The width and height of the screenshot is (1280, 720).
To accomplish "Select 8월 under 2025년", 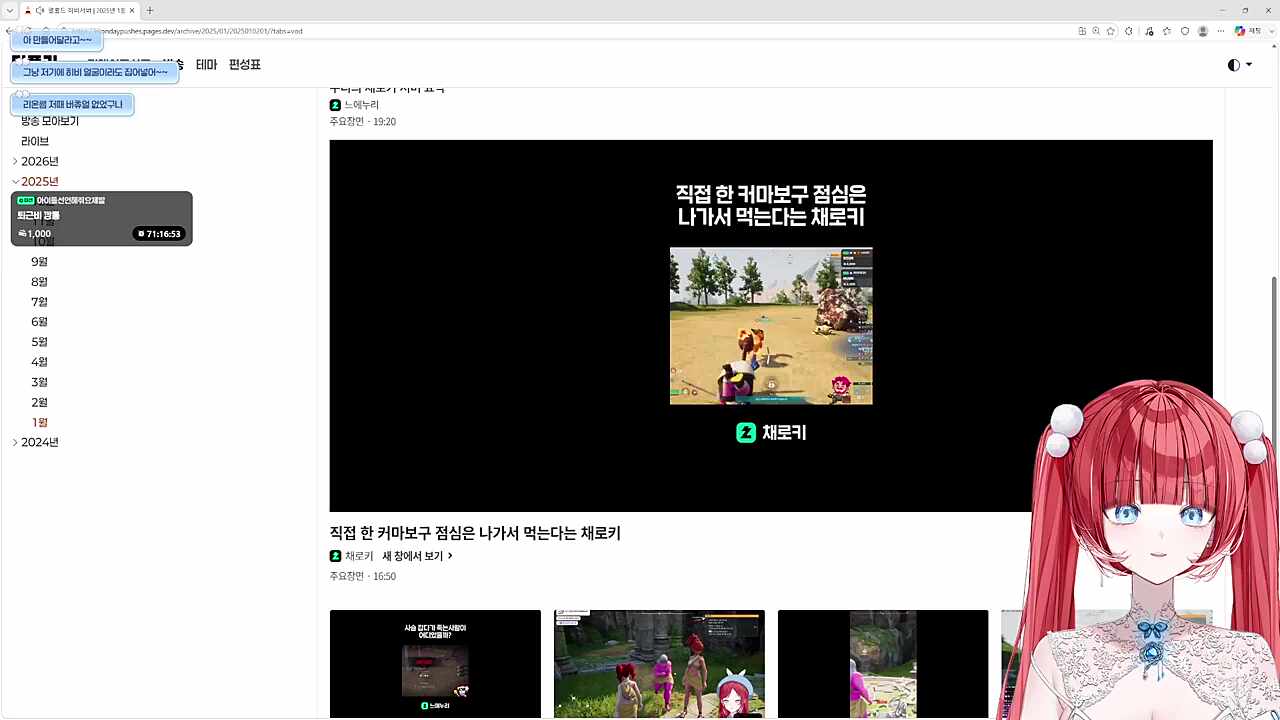I will (40, 281).
